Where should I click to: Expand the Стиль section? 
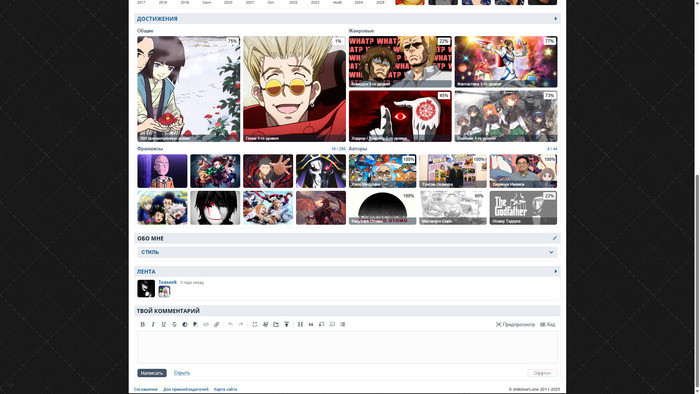pos(347,252)
